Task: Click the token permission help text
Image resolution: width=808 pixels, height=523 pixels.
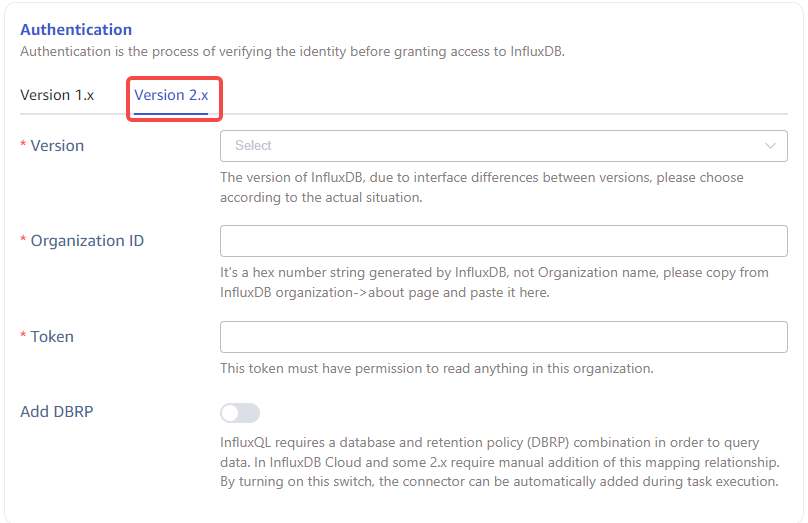Action: coord(436,368)
